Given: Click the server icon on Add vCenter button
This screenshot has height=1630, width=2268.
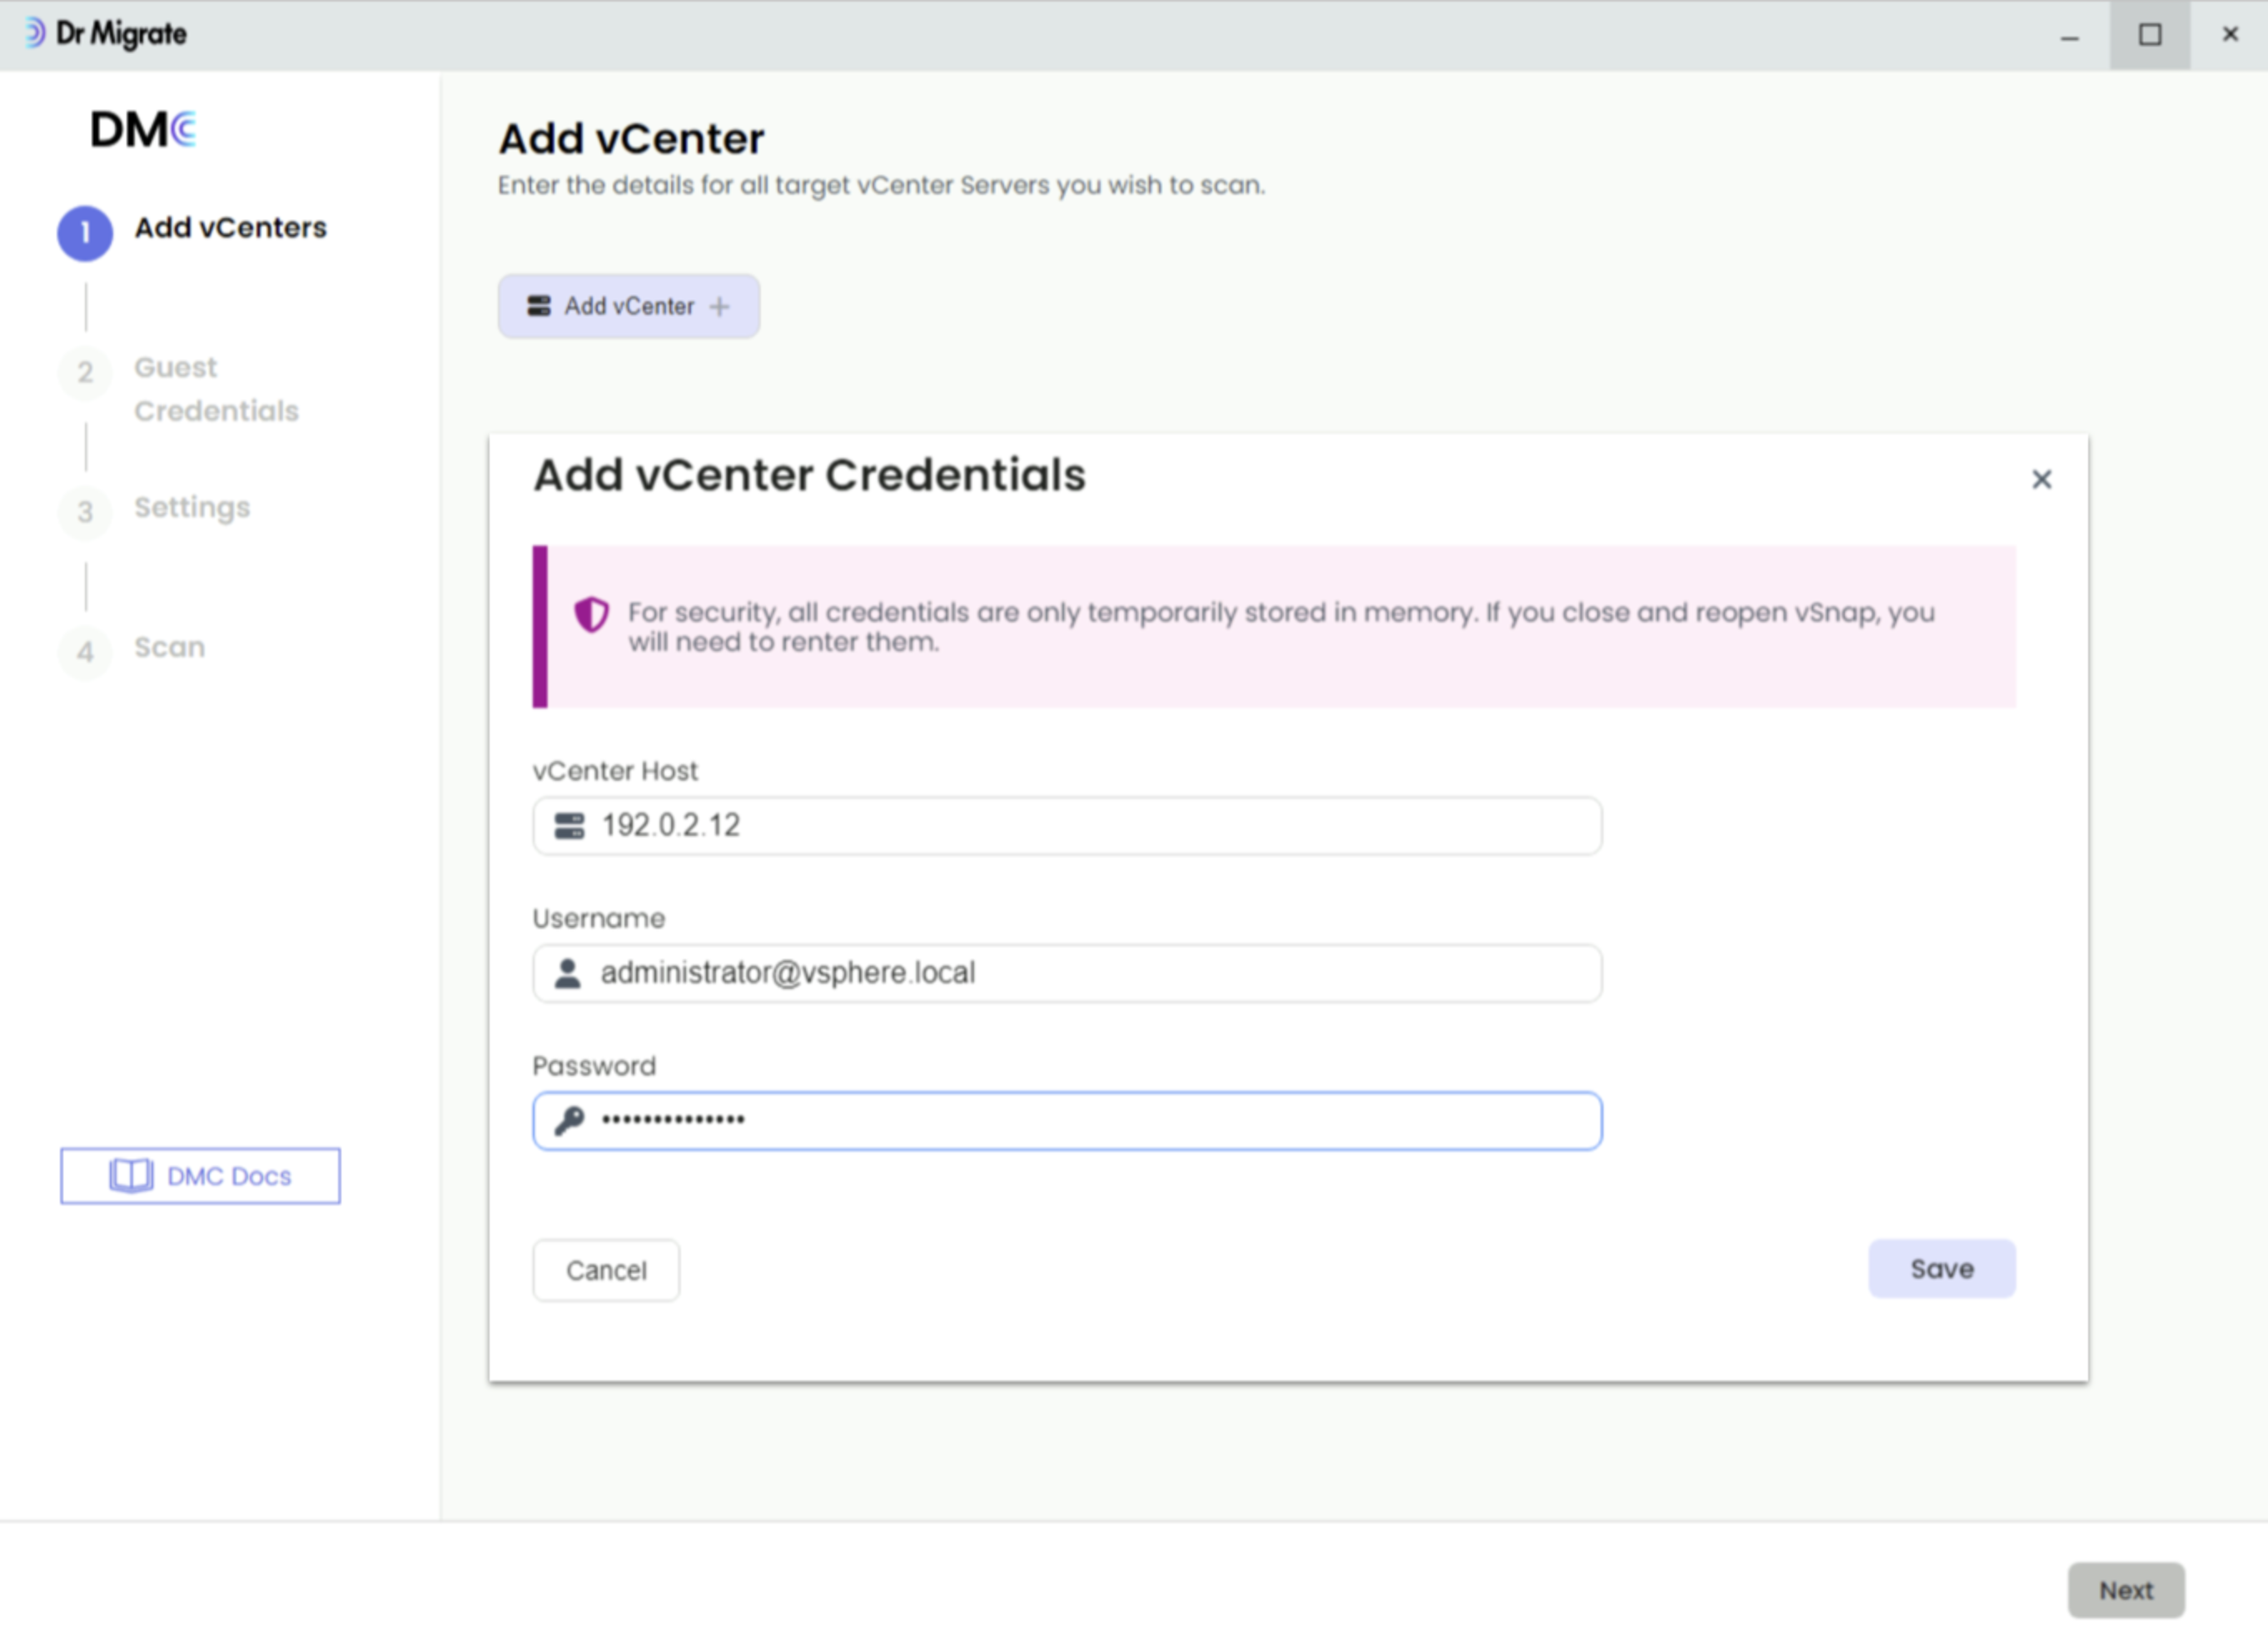Looking at the screenshot, I should click(x=539, y=306).
